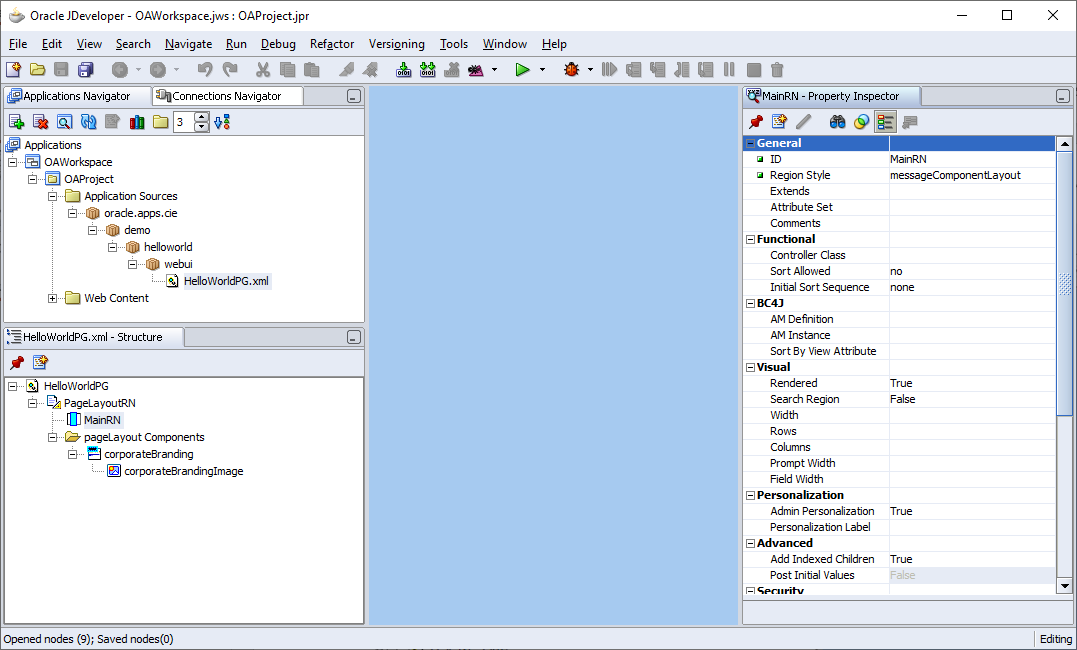Click the Sort Allowed value no
1077x650 pixels.
pyautogui.click(x=896, y=271)
